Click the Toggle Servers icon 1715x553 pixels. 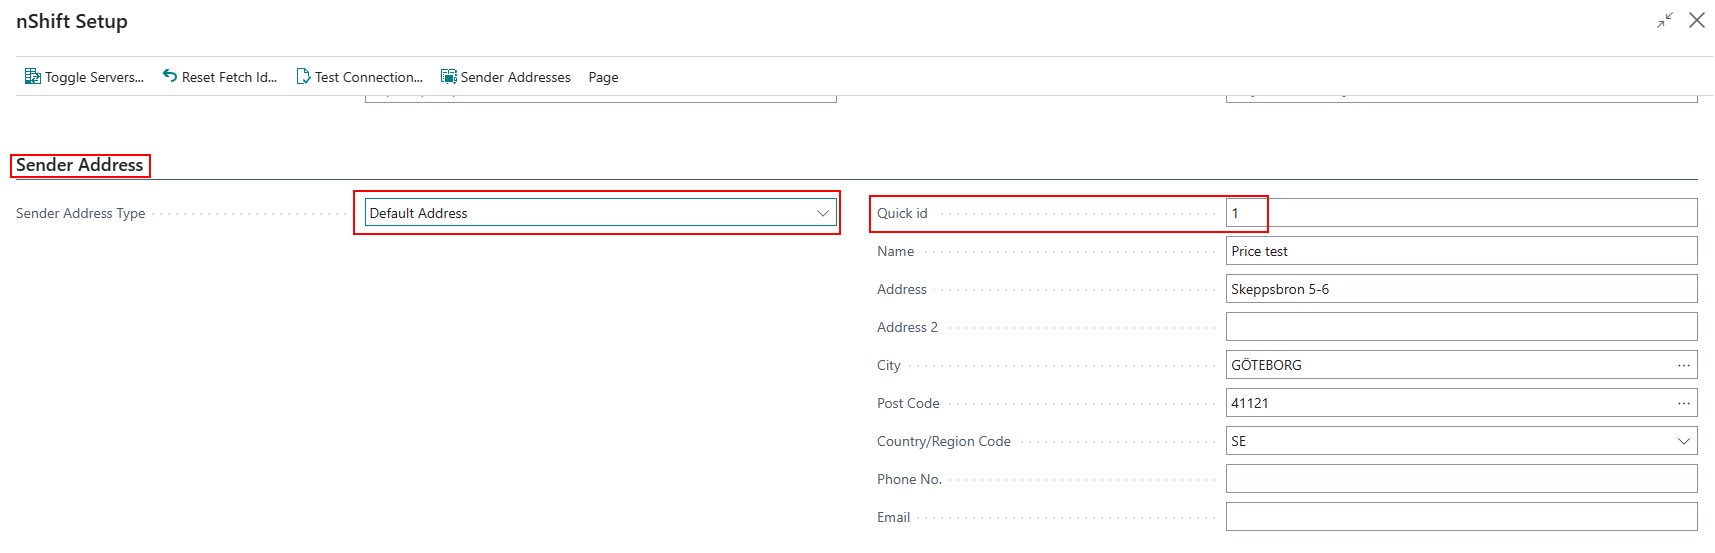33,76
